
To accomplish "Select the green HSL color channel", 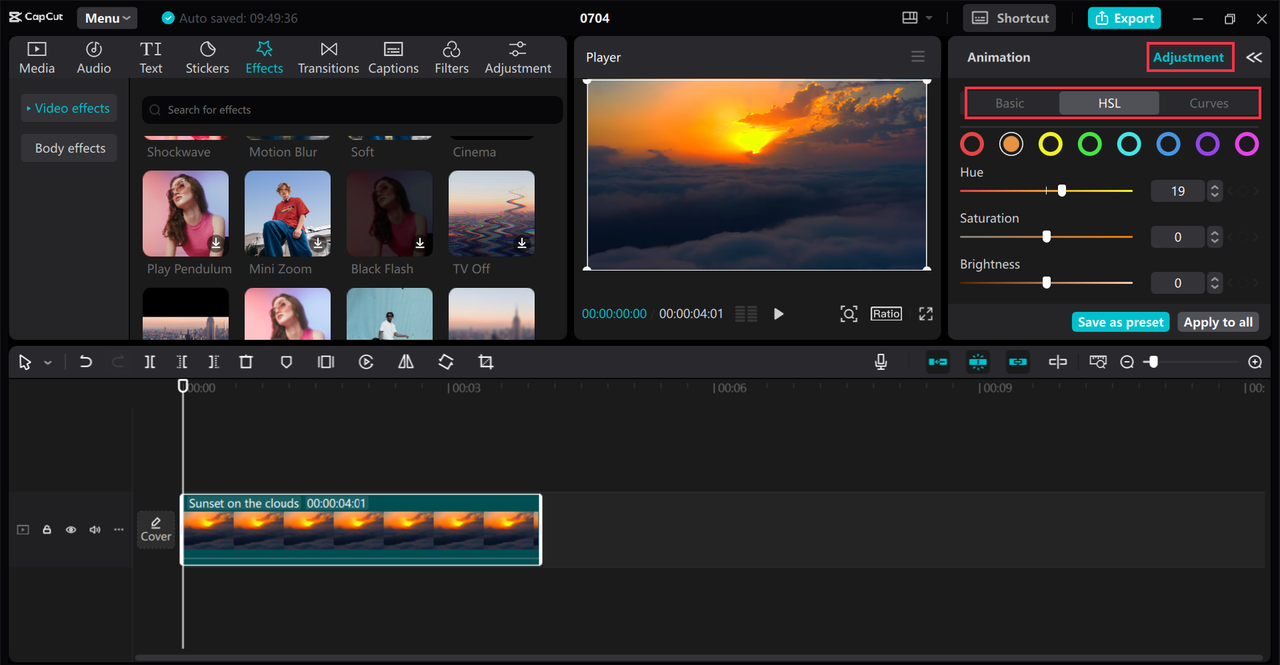I will tap(1090, 144).
